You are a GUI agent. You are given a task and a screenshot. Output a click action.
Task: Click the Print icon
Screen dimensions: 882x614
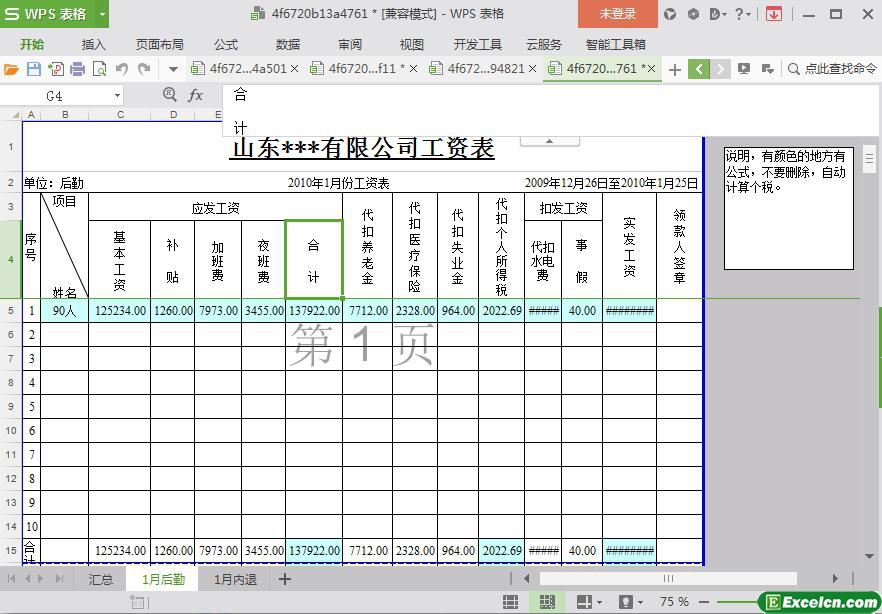(77, 69)
